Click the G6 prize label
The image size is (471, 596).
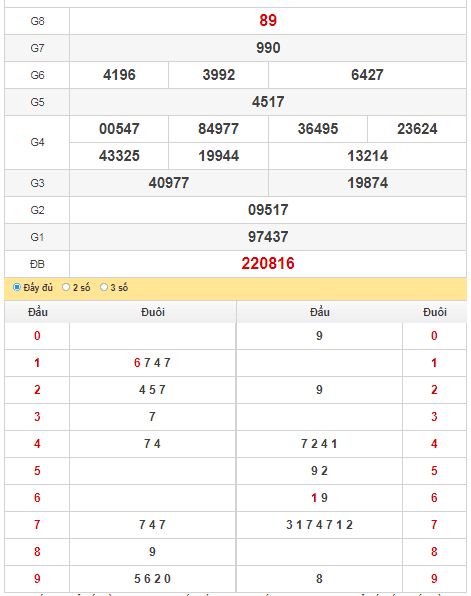pyautogui.click(x=37, y=75)
